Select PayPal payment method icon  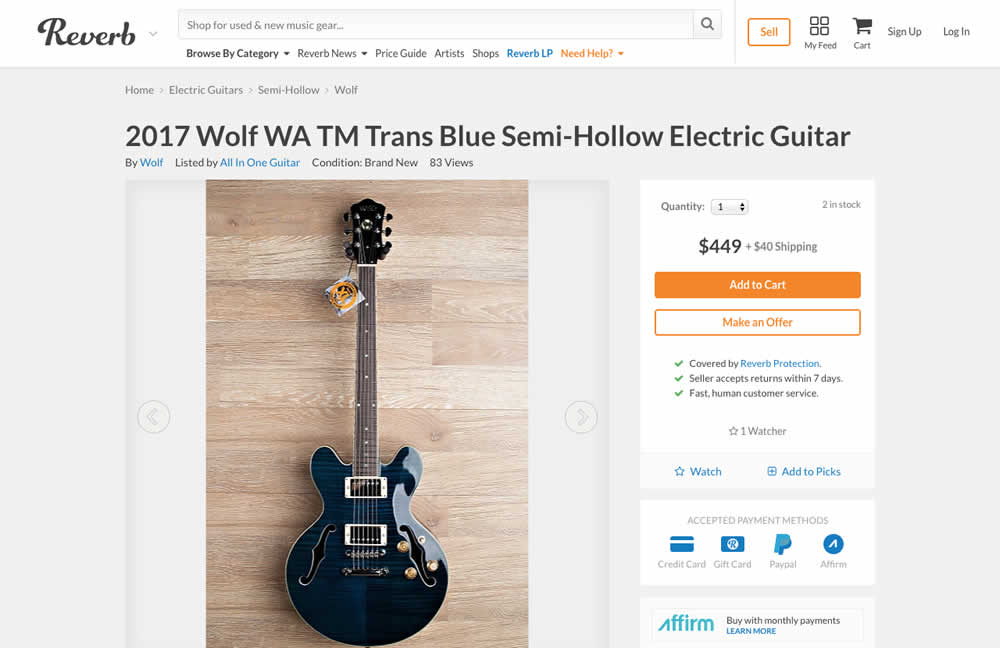pyautogui.click(x=783, y=544)
